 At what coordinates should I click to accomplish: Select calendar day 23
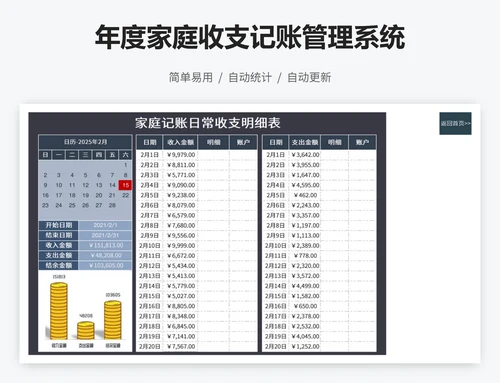tap(45, 205)
